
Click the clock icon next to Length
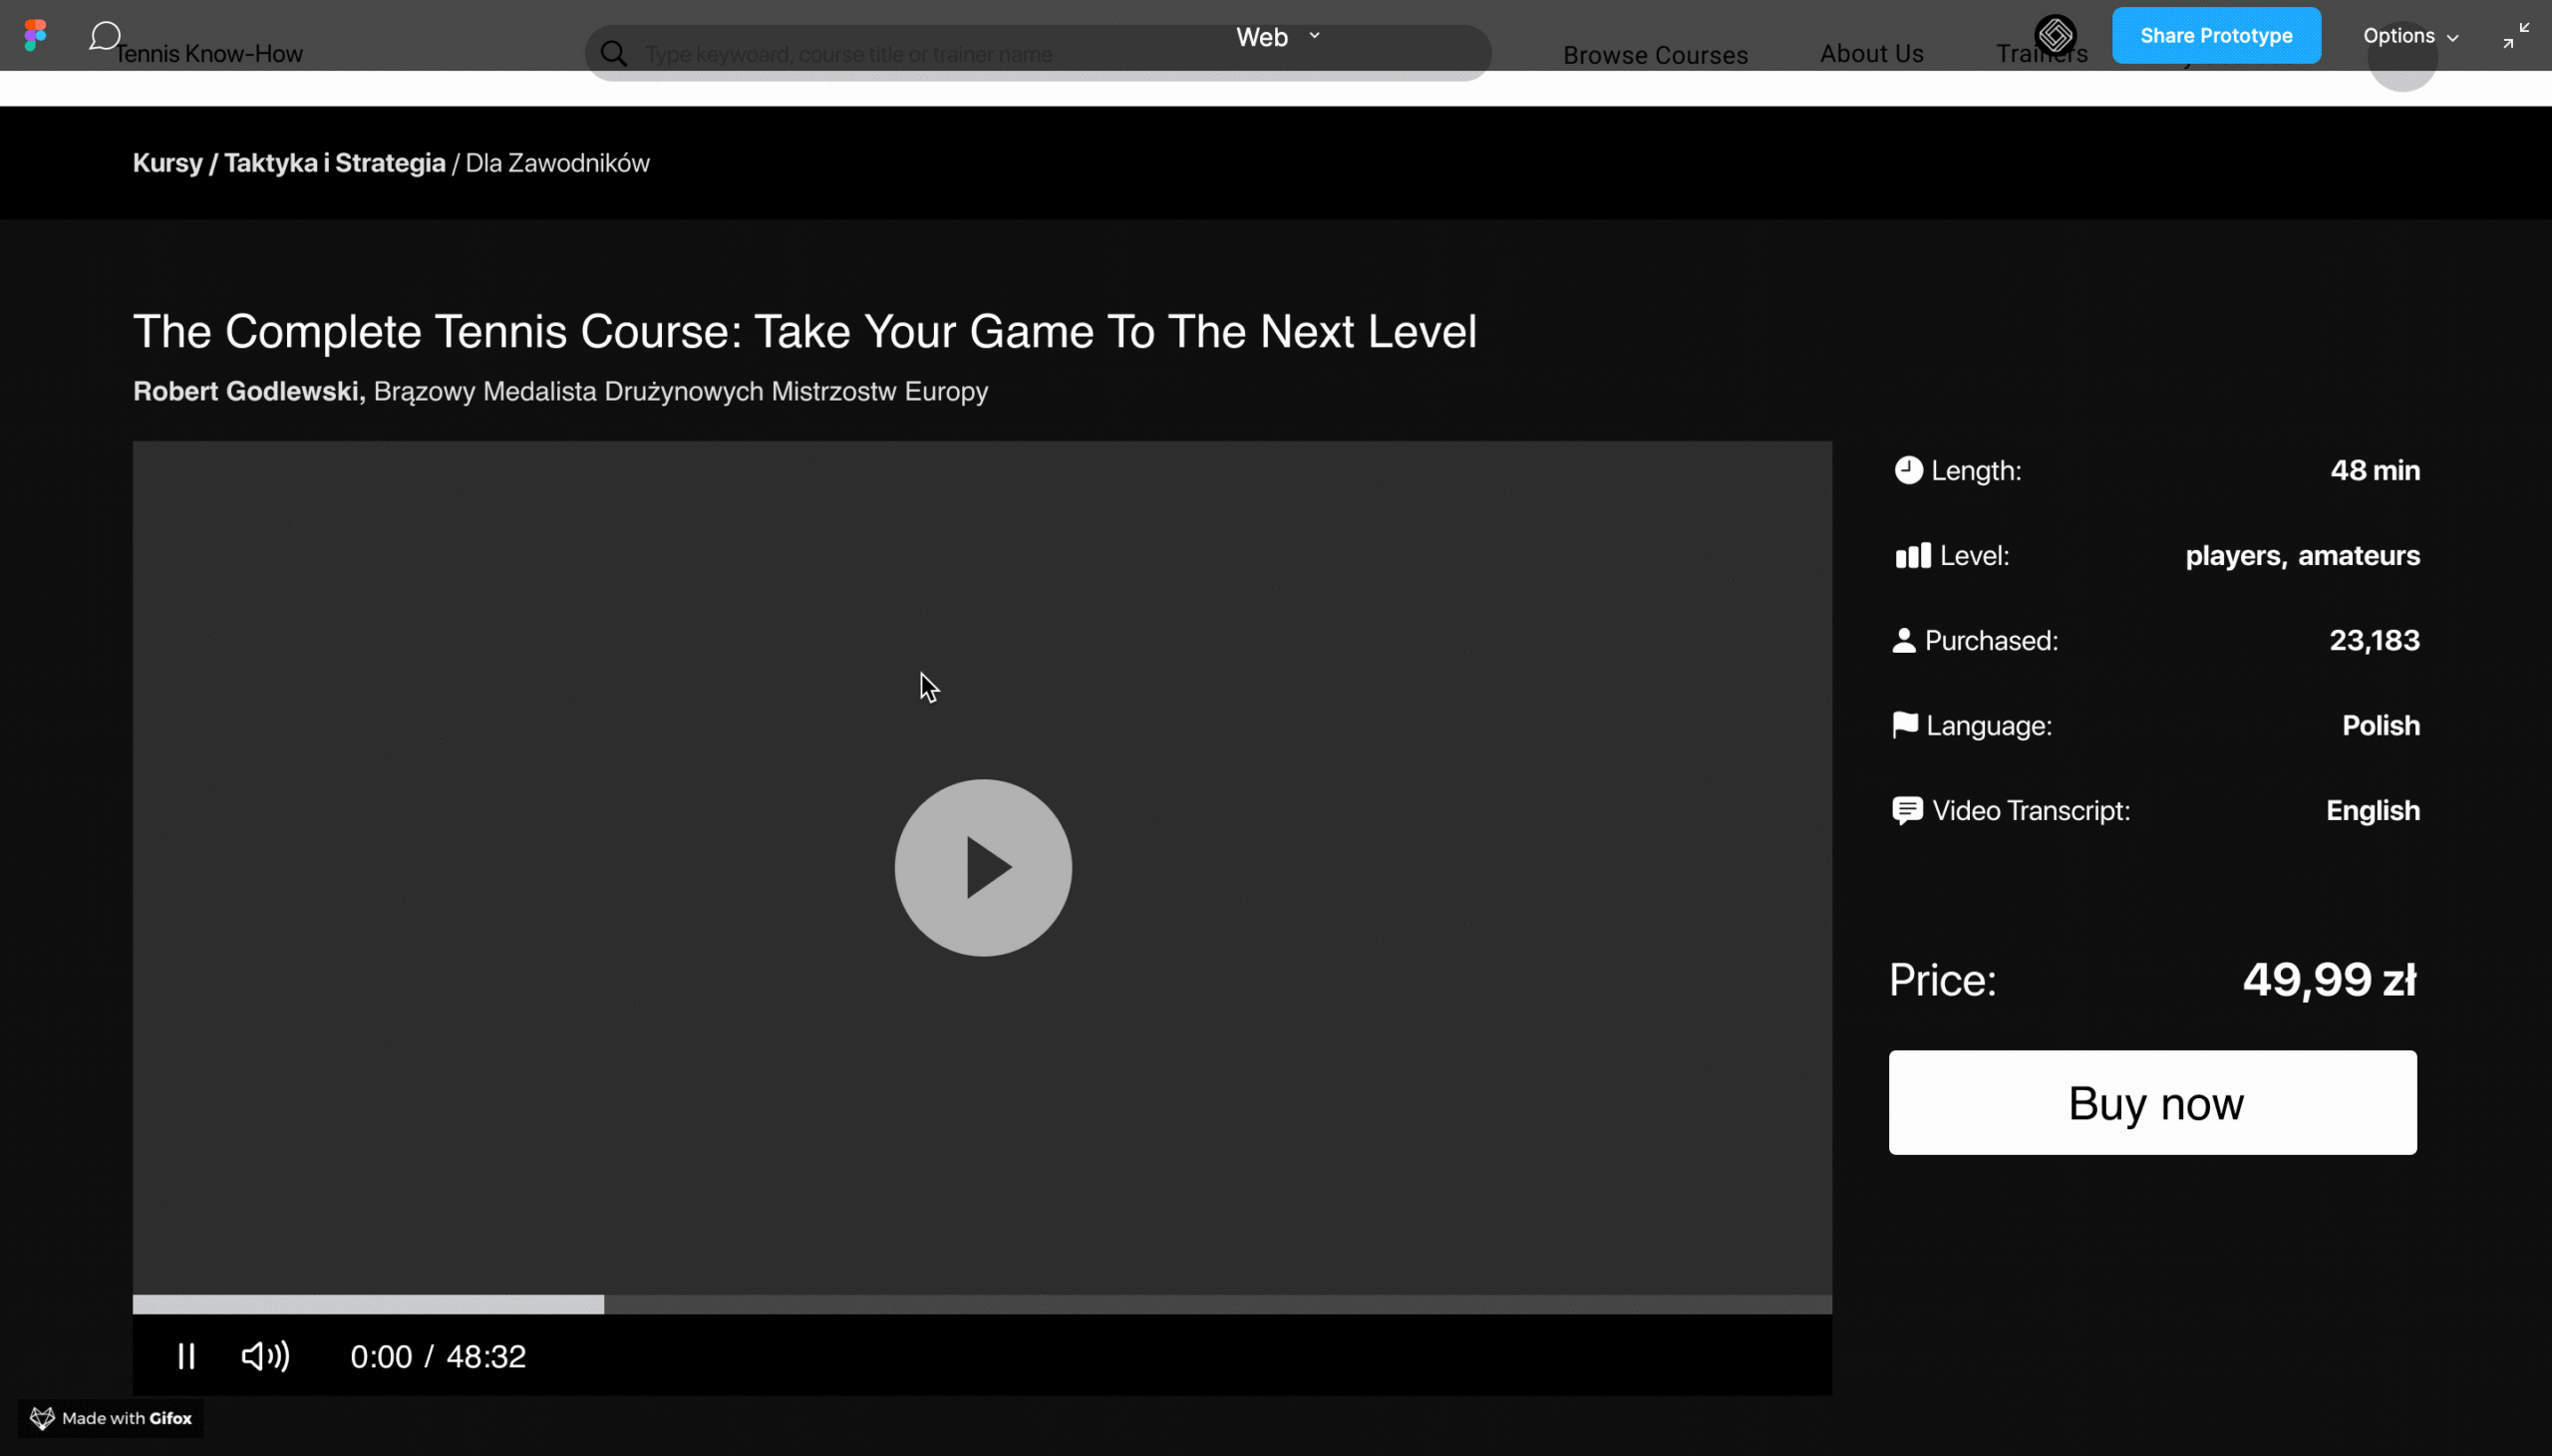click(1908, 470)
